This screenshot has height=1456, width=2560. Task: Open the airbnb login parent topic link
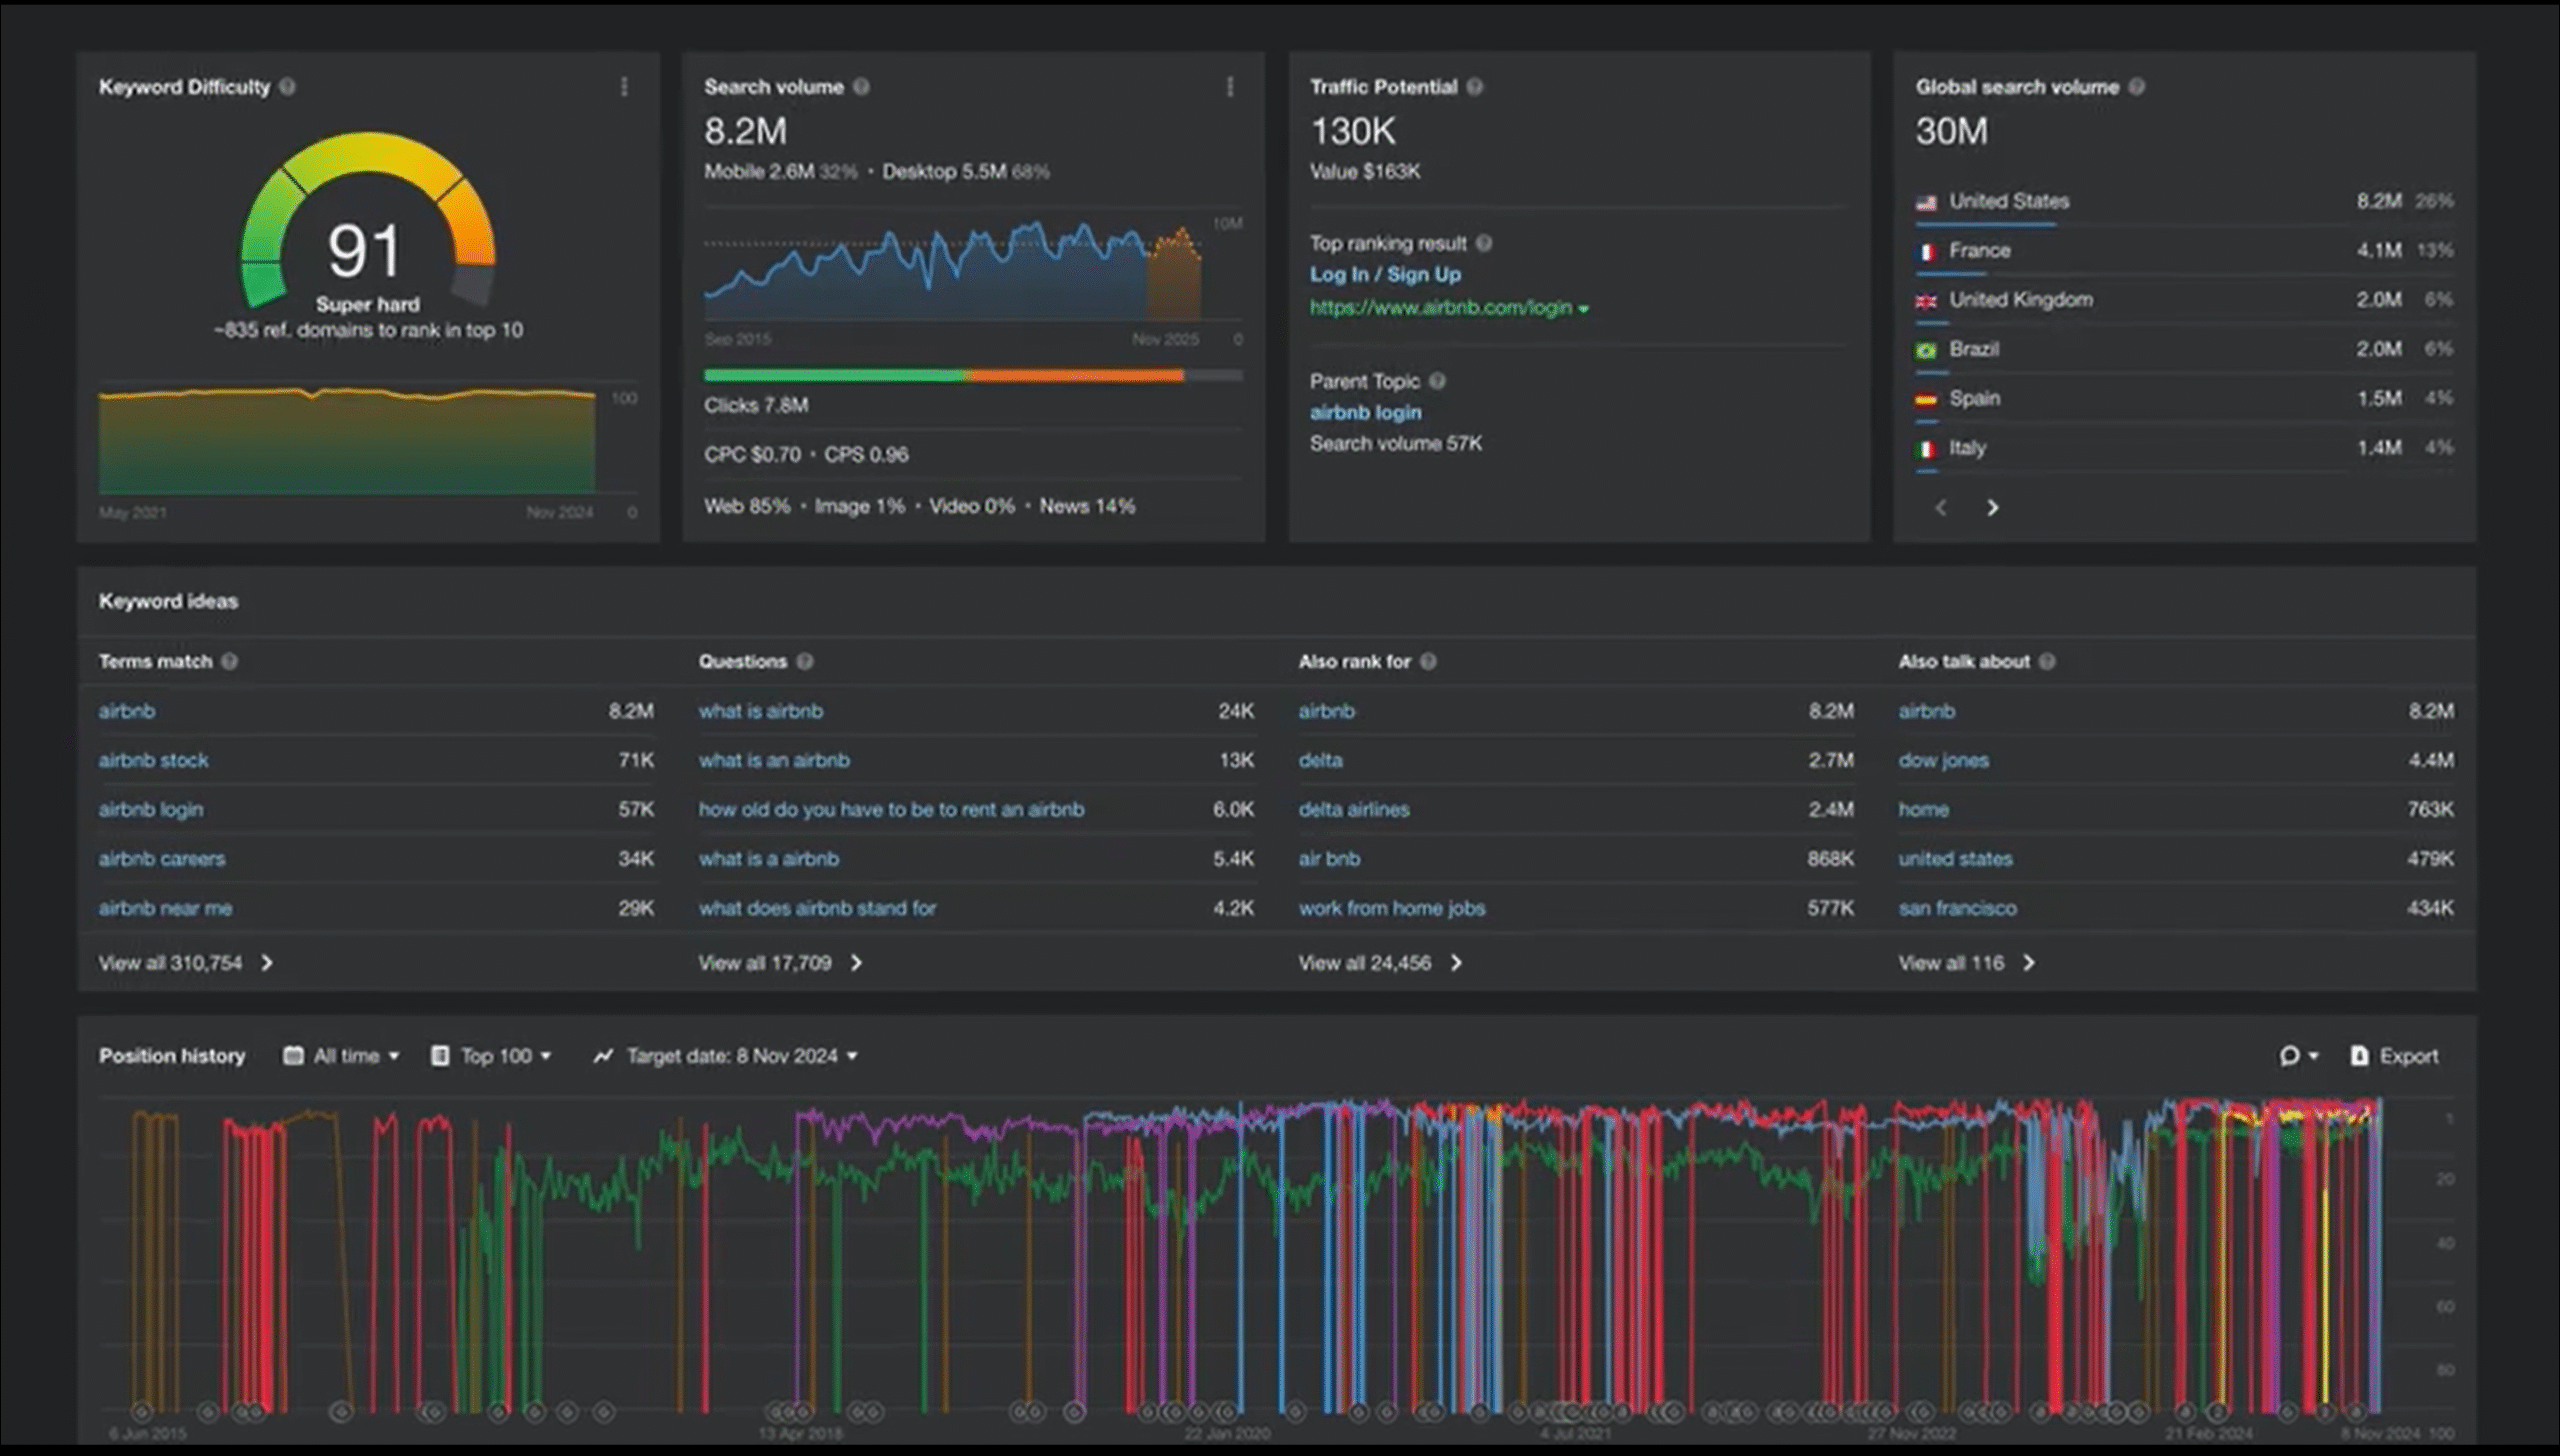(1365, 412)
